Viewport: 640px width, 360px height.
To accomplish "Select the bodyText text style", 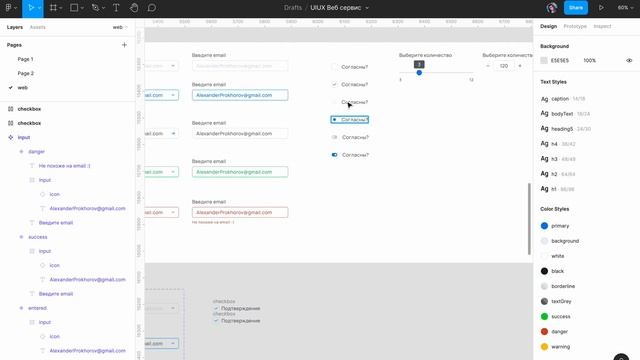I will click(565, 113).
